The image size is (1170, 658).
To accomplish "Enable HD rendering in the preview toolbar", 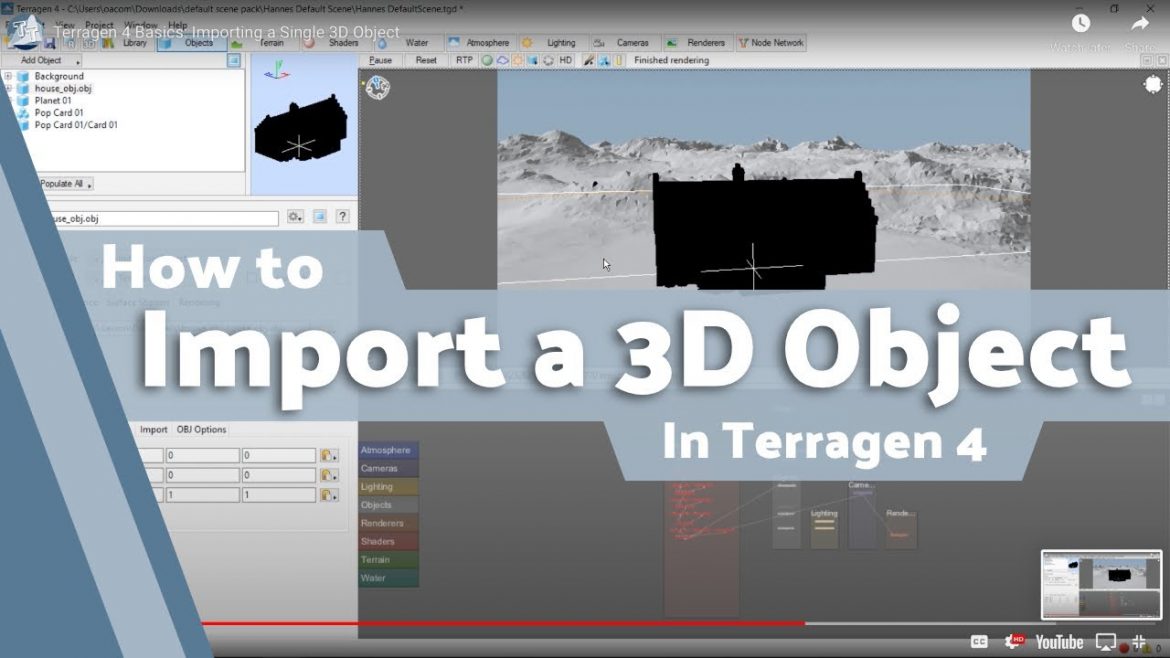I will tap(566, 60).
